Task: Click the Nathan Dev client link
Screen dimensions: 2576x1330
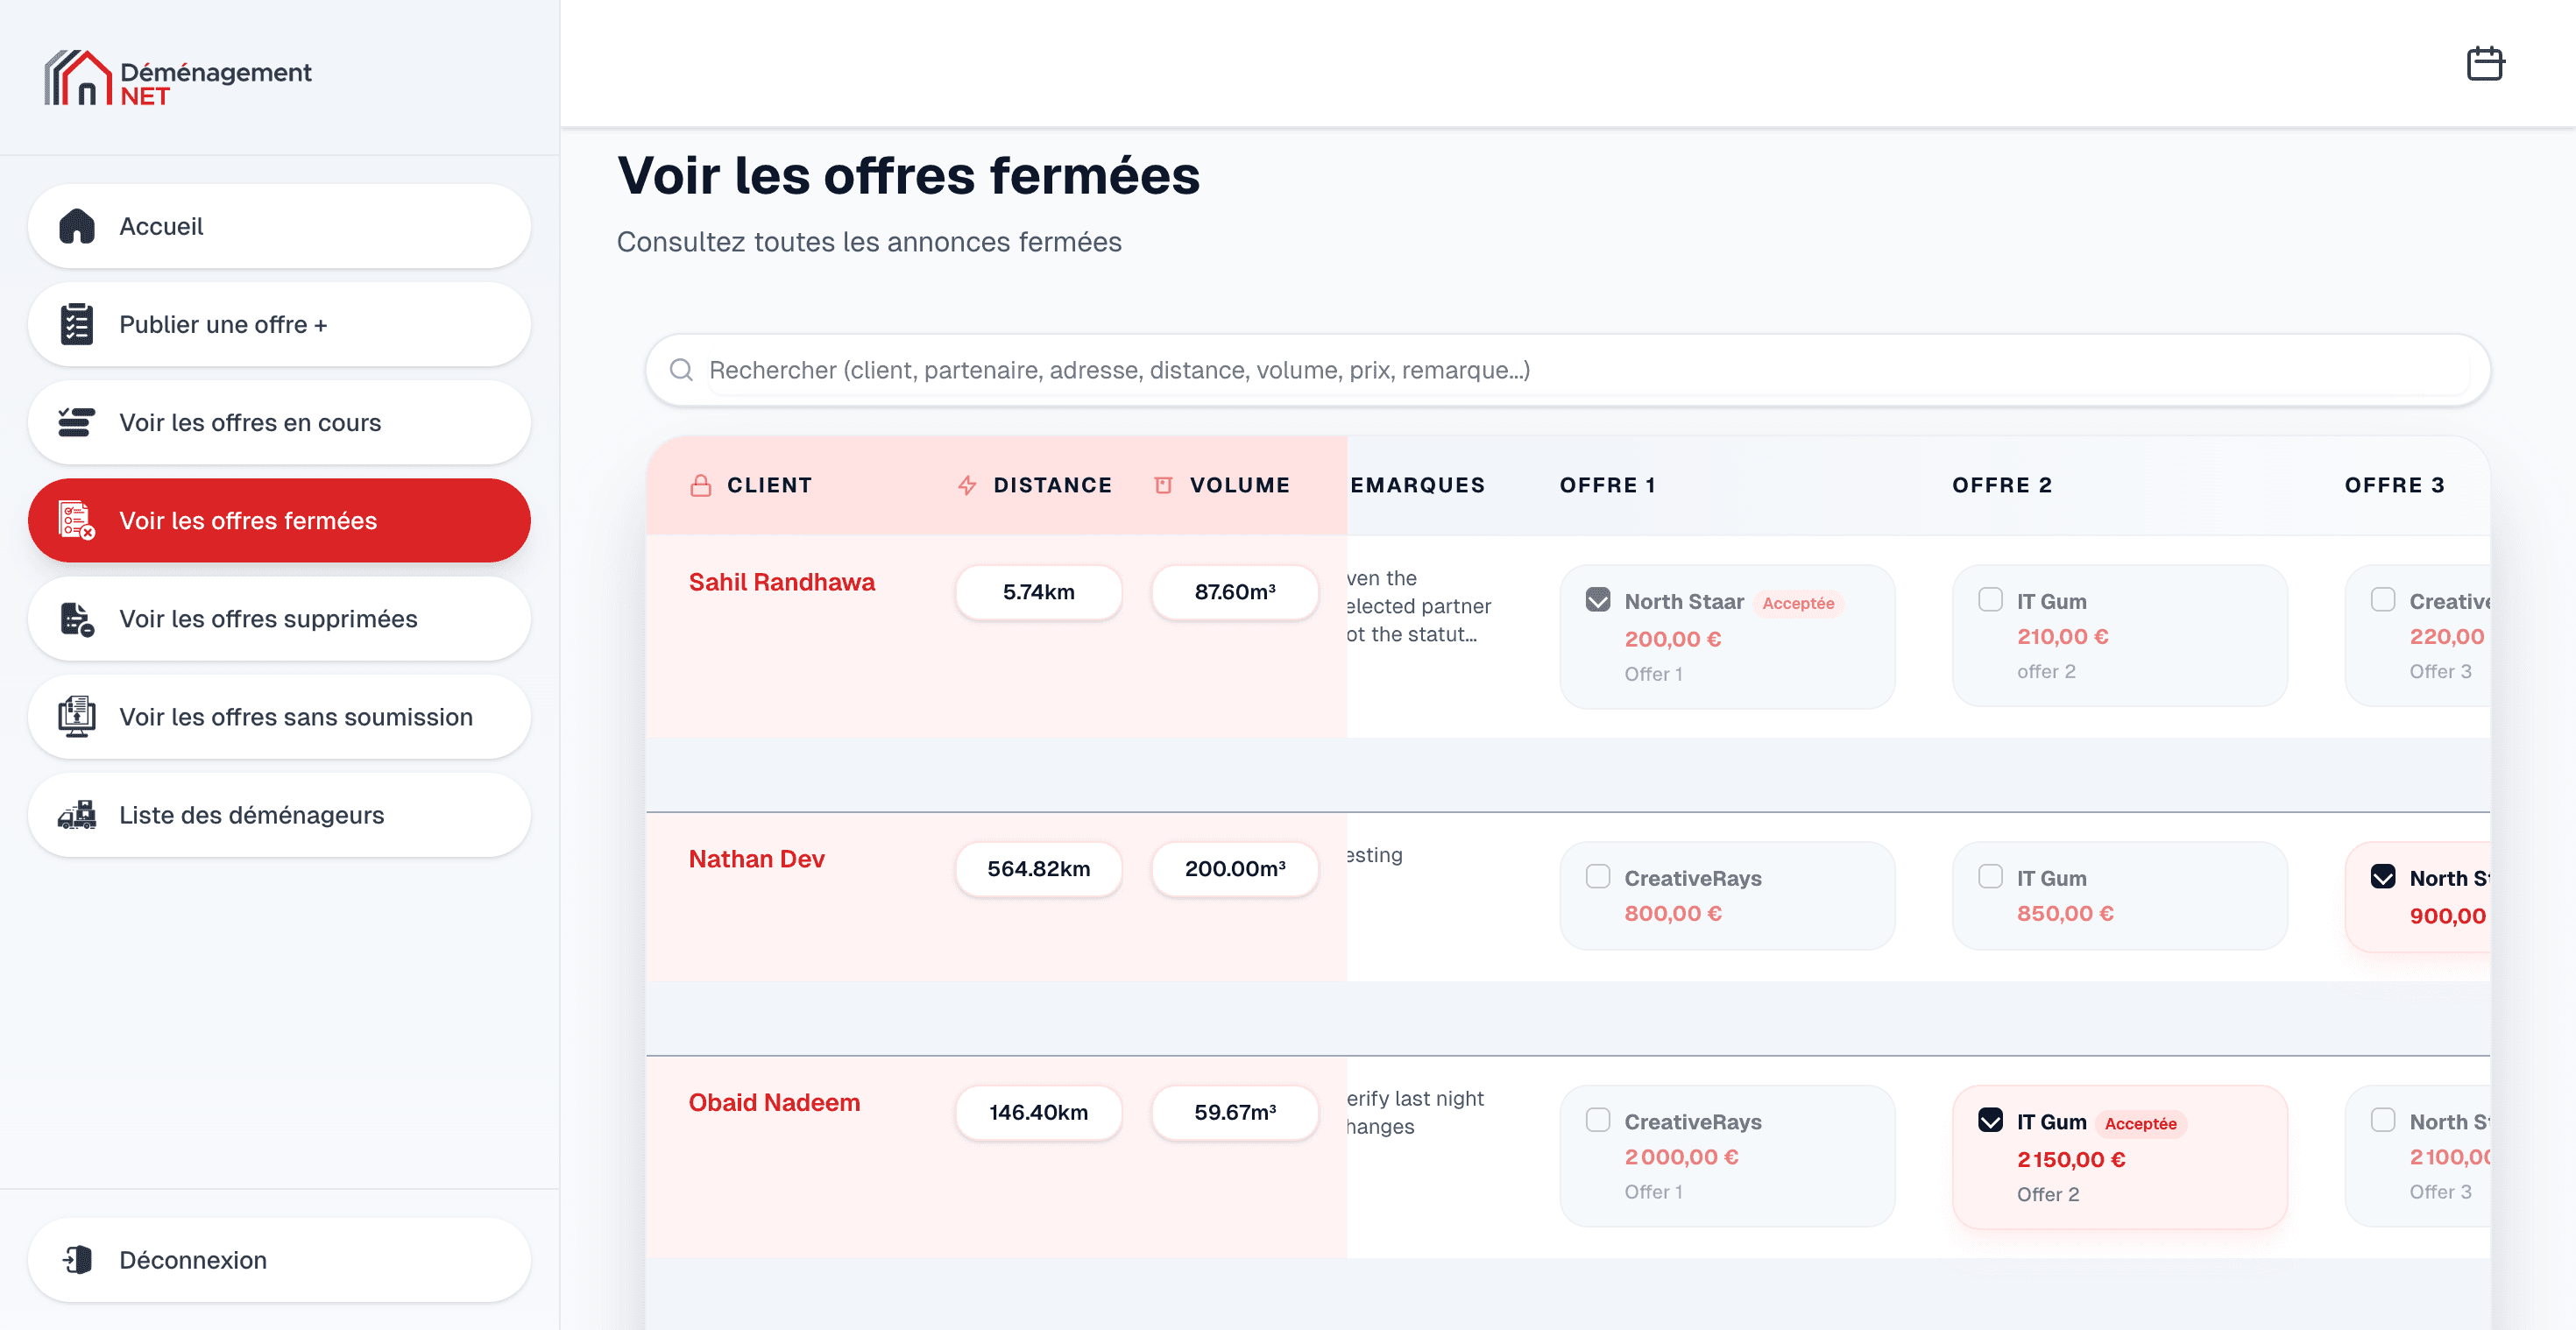Action: 756,858
